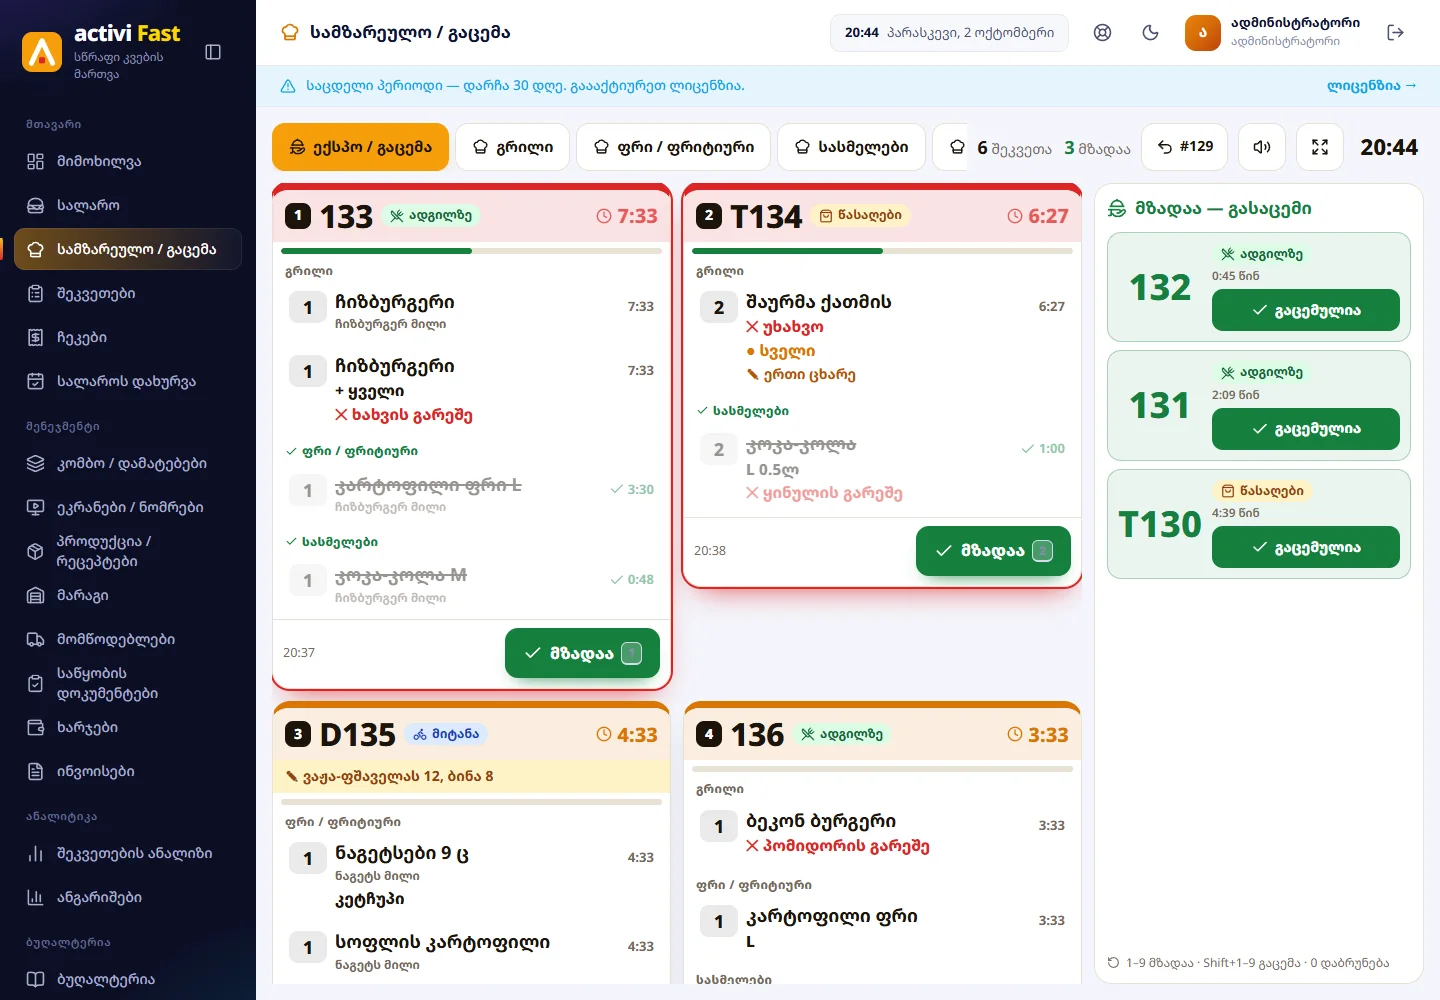1440x1000 pixels.
Task: Switch to the ექსპო / გაცემა tab
Action: point(360,147)
